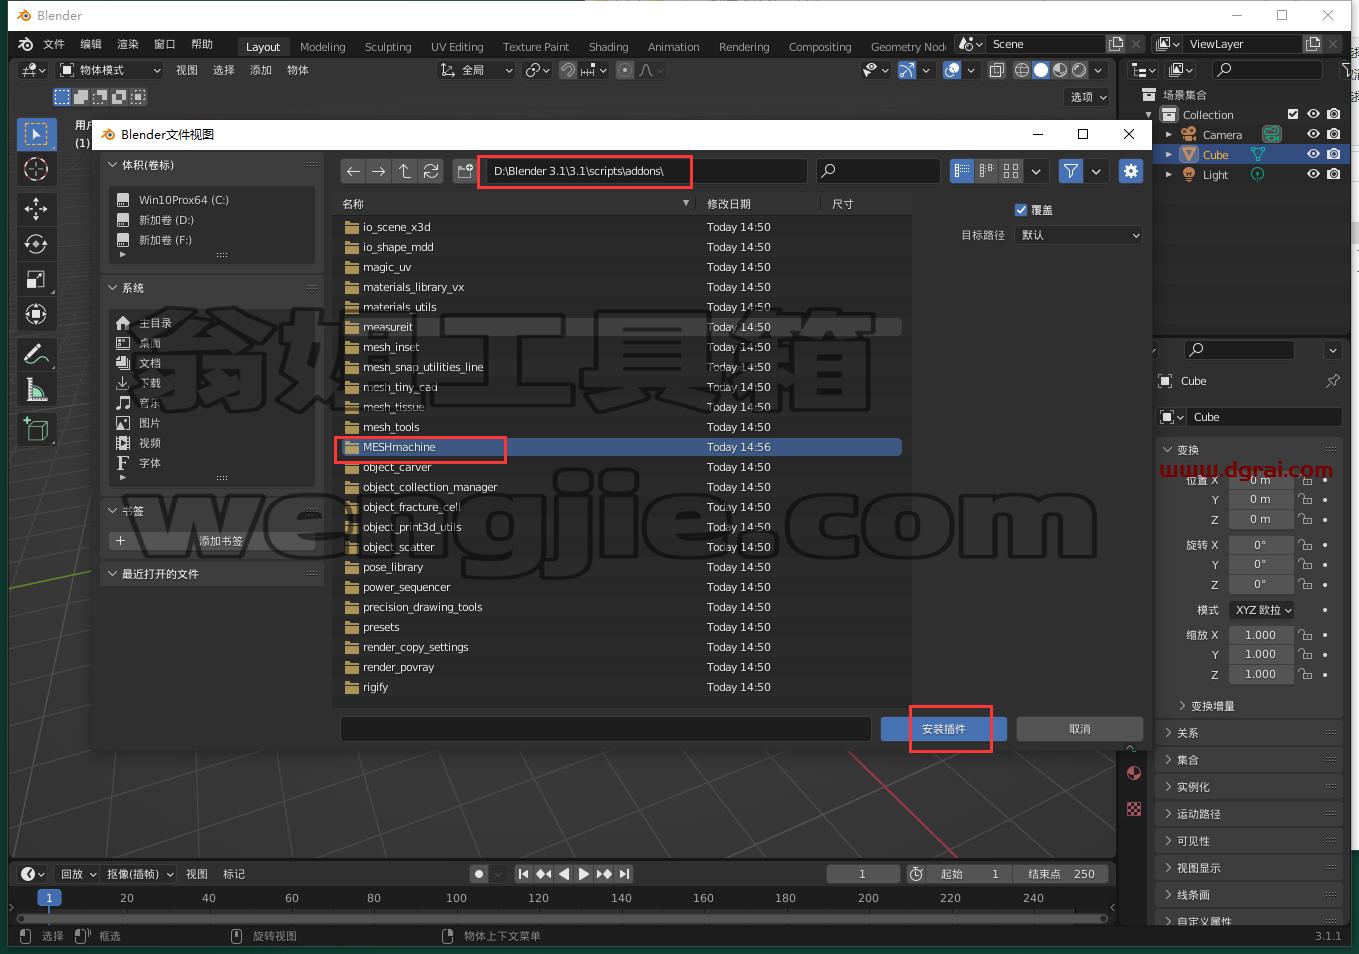This screenshot has height=954, width=1359.
Task: Switch to wireframe viewport shading
Action: [1022, 70]
